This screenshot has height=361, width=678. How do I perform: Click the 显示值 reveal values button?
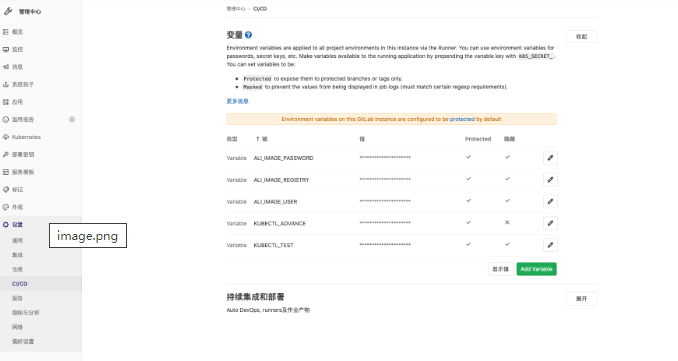coord(500,269)
